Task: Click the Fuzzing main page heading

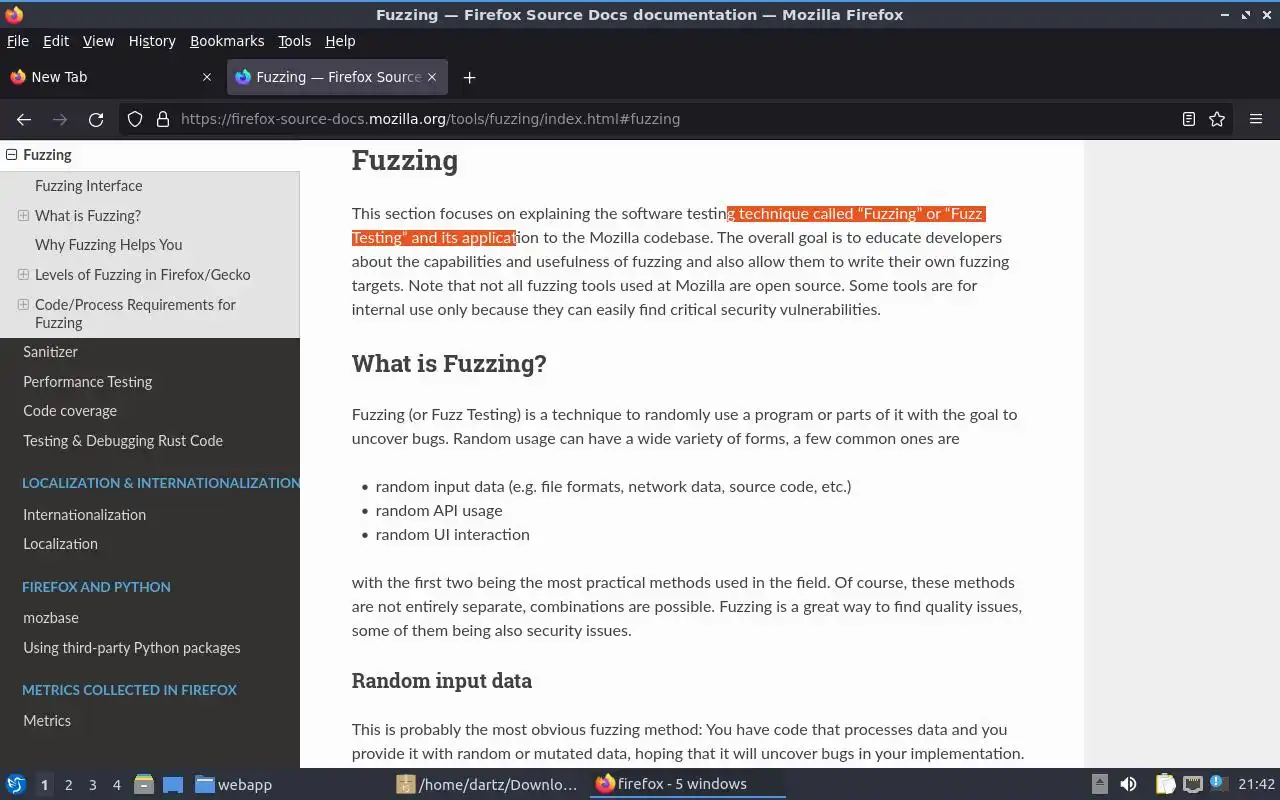Action: 405,160
